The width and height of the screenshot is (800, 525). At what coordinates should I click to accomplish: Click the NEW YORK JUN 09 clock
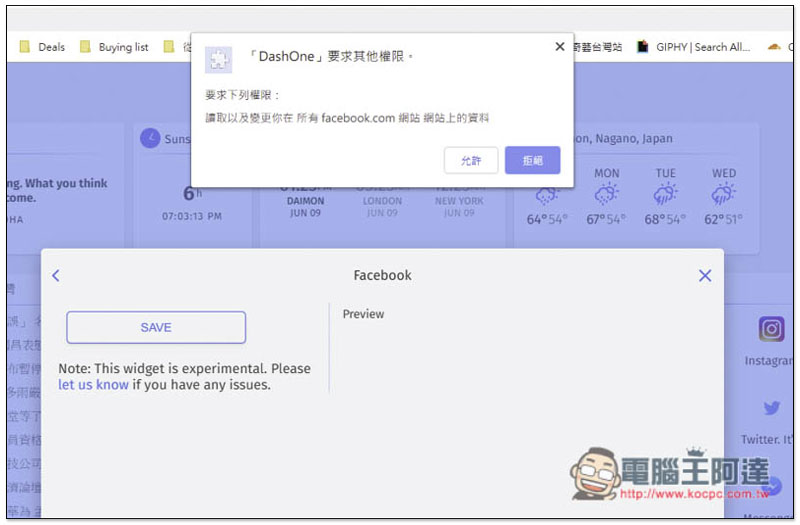pos(459,207)
